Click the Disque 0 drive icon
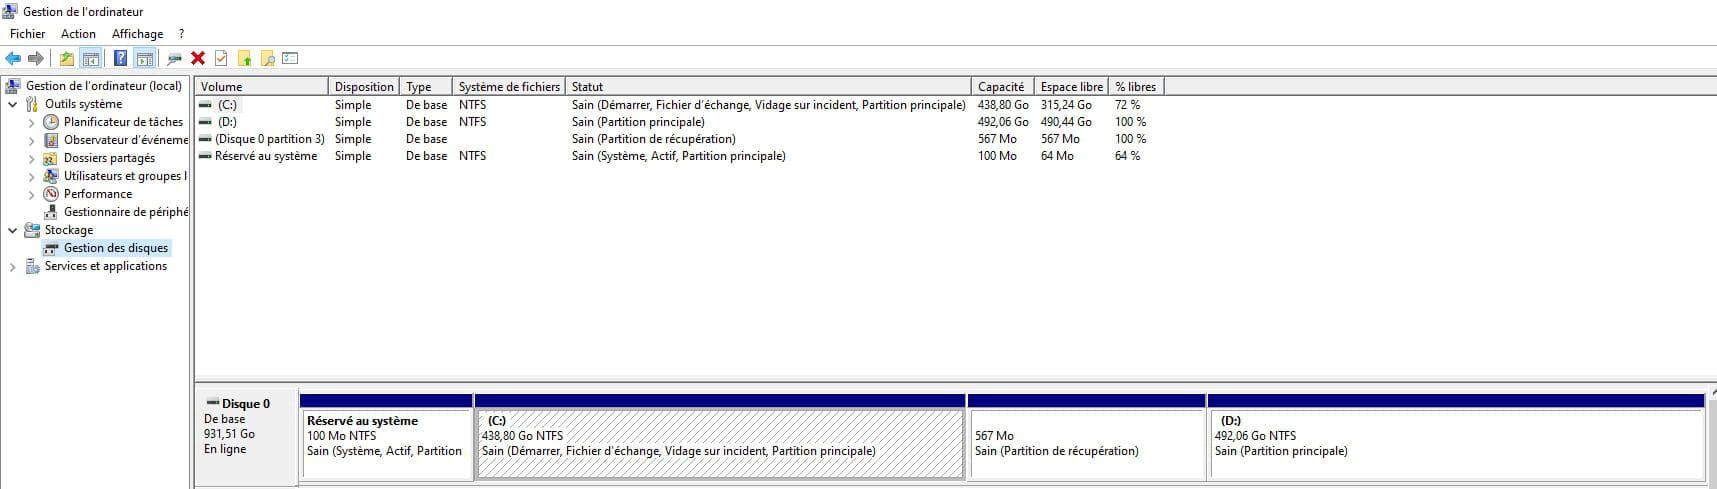Image resolution: width=1717 pixels, height=489 pixels. [212, 403]
